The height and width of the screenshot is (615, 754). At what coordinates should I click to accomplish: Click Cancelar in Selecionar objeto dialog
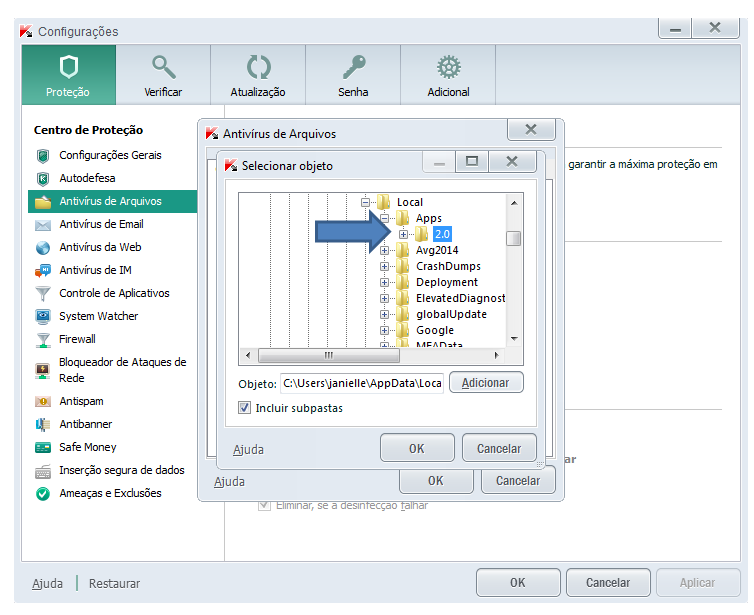click(499, 448)
